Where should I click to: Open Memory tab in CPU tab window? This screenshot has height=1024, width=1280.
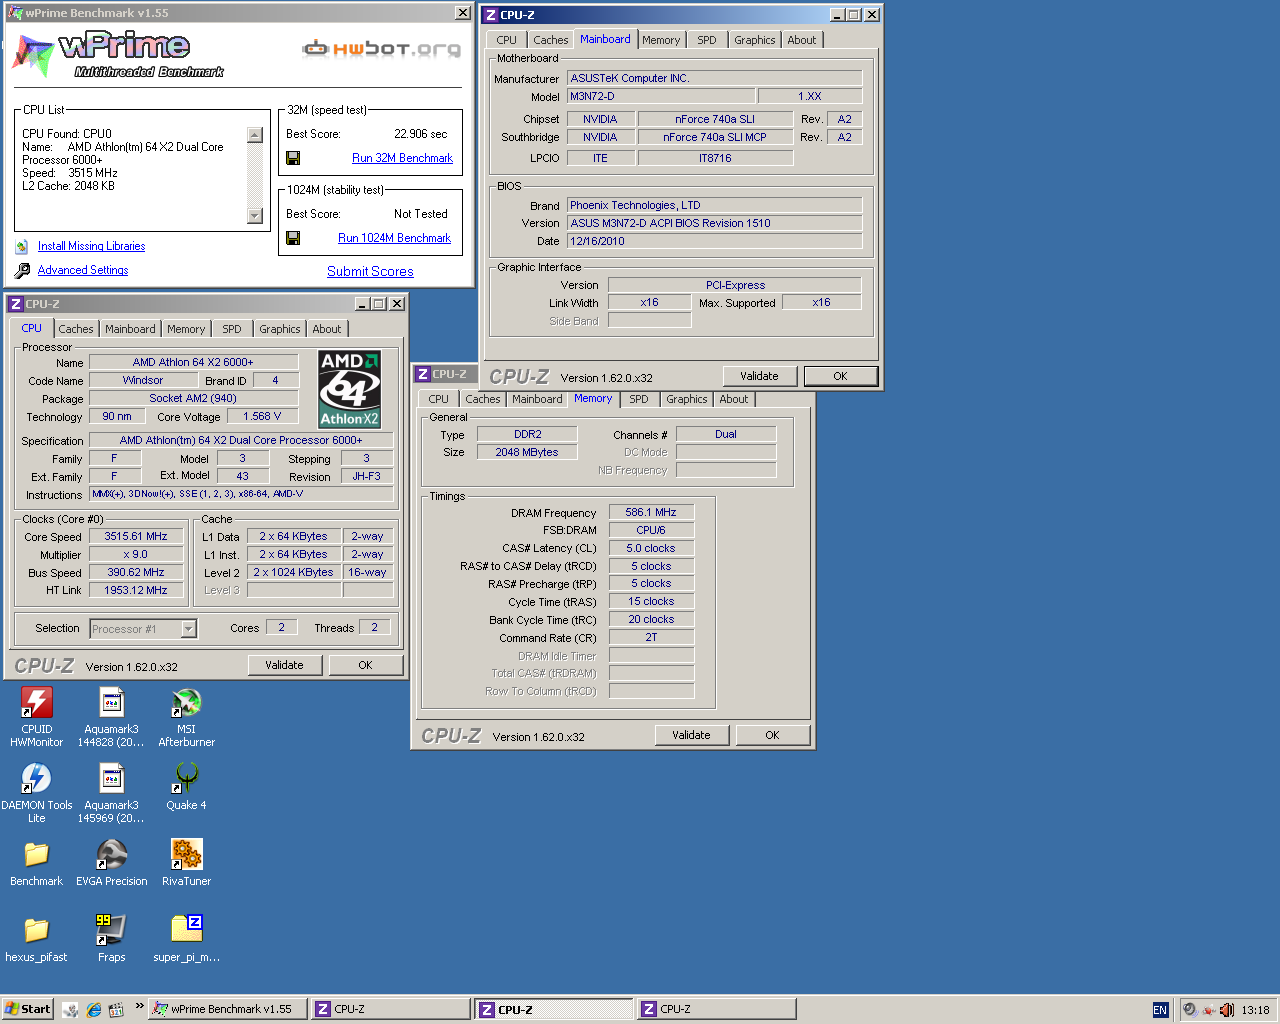[x=186, y=329]
